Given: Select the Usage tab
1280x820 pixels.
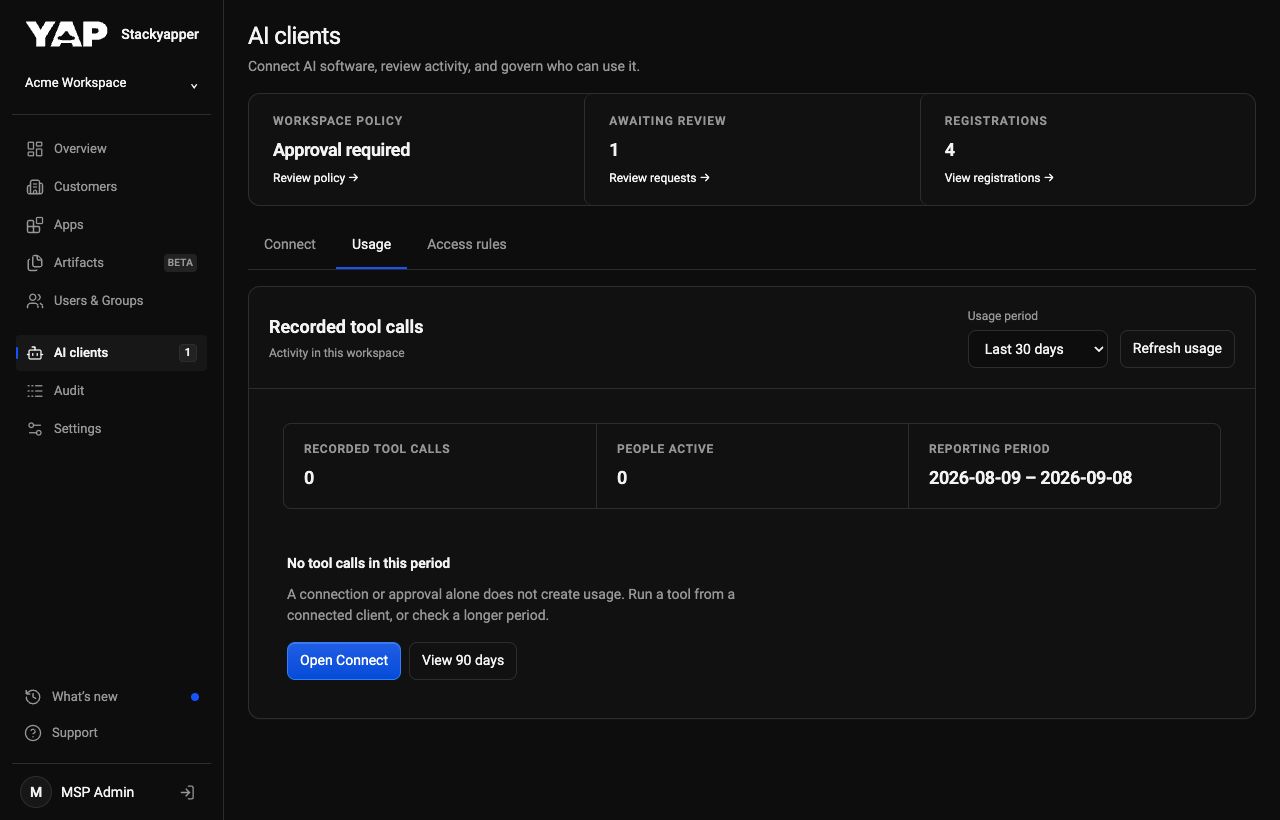Looking at the screenshot, I should click(x=371, y=244).
